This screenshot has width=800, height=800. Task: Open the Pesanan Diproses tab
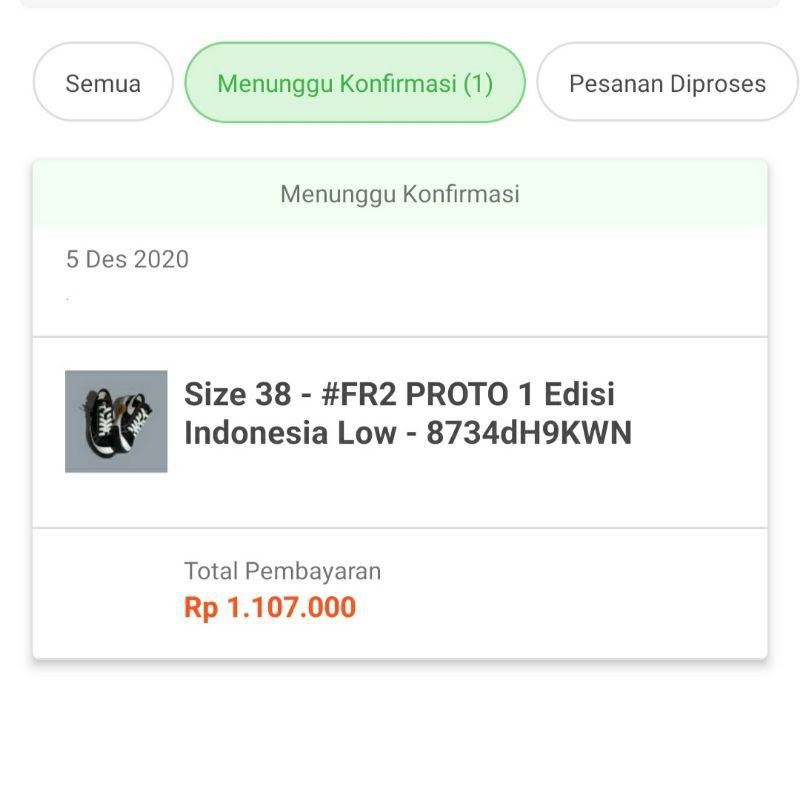(667, 83)
